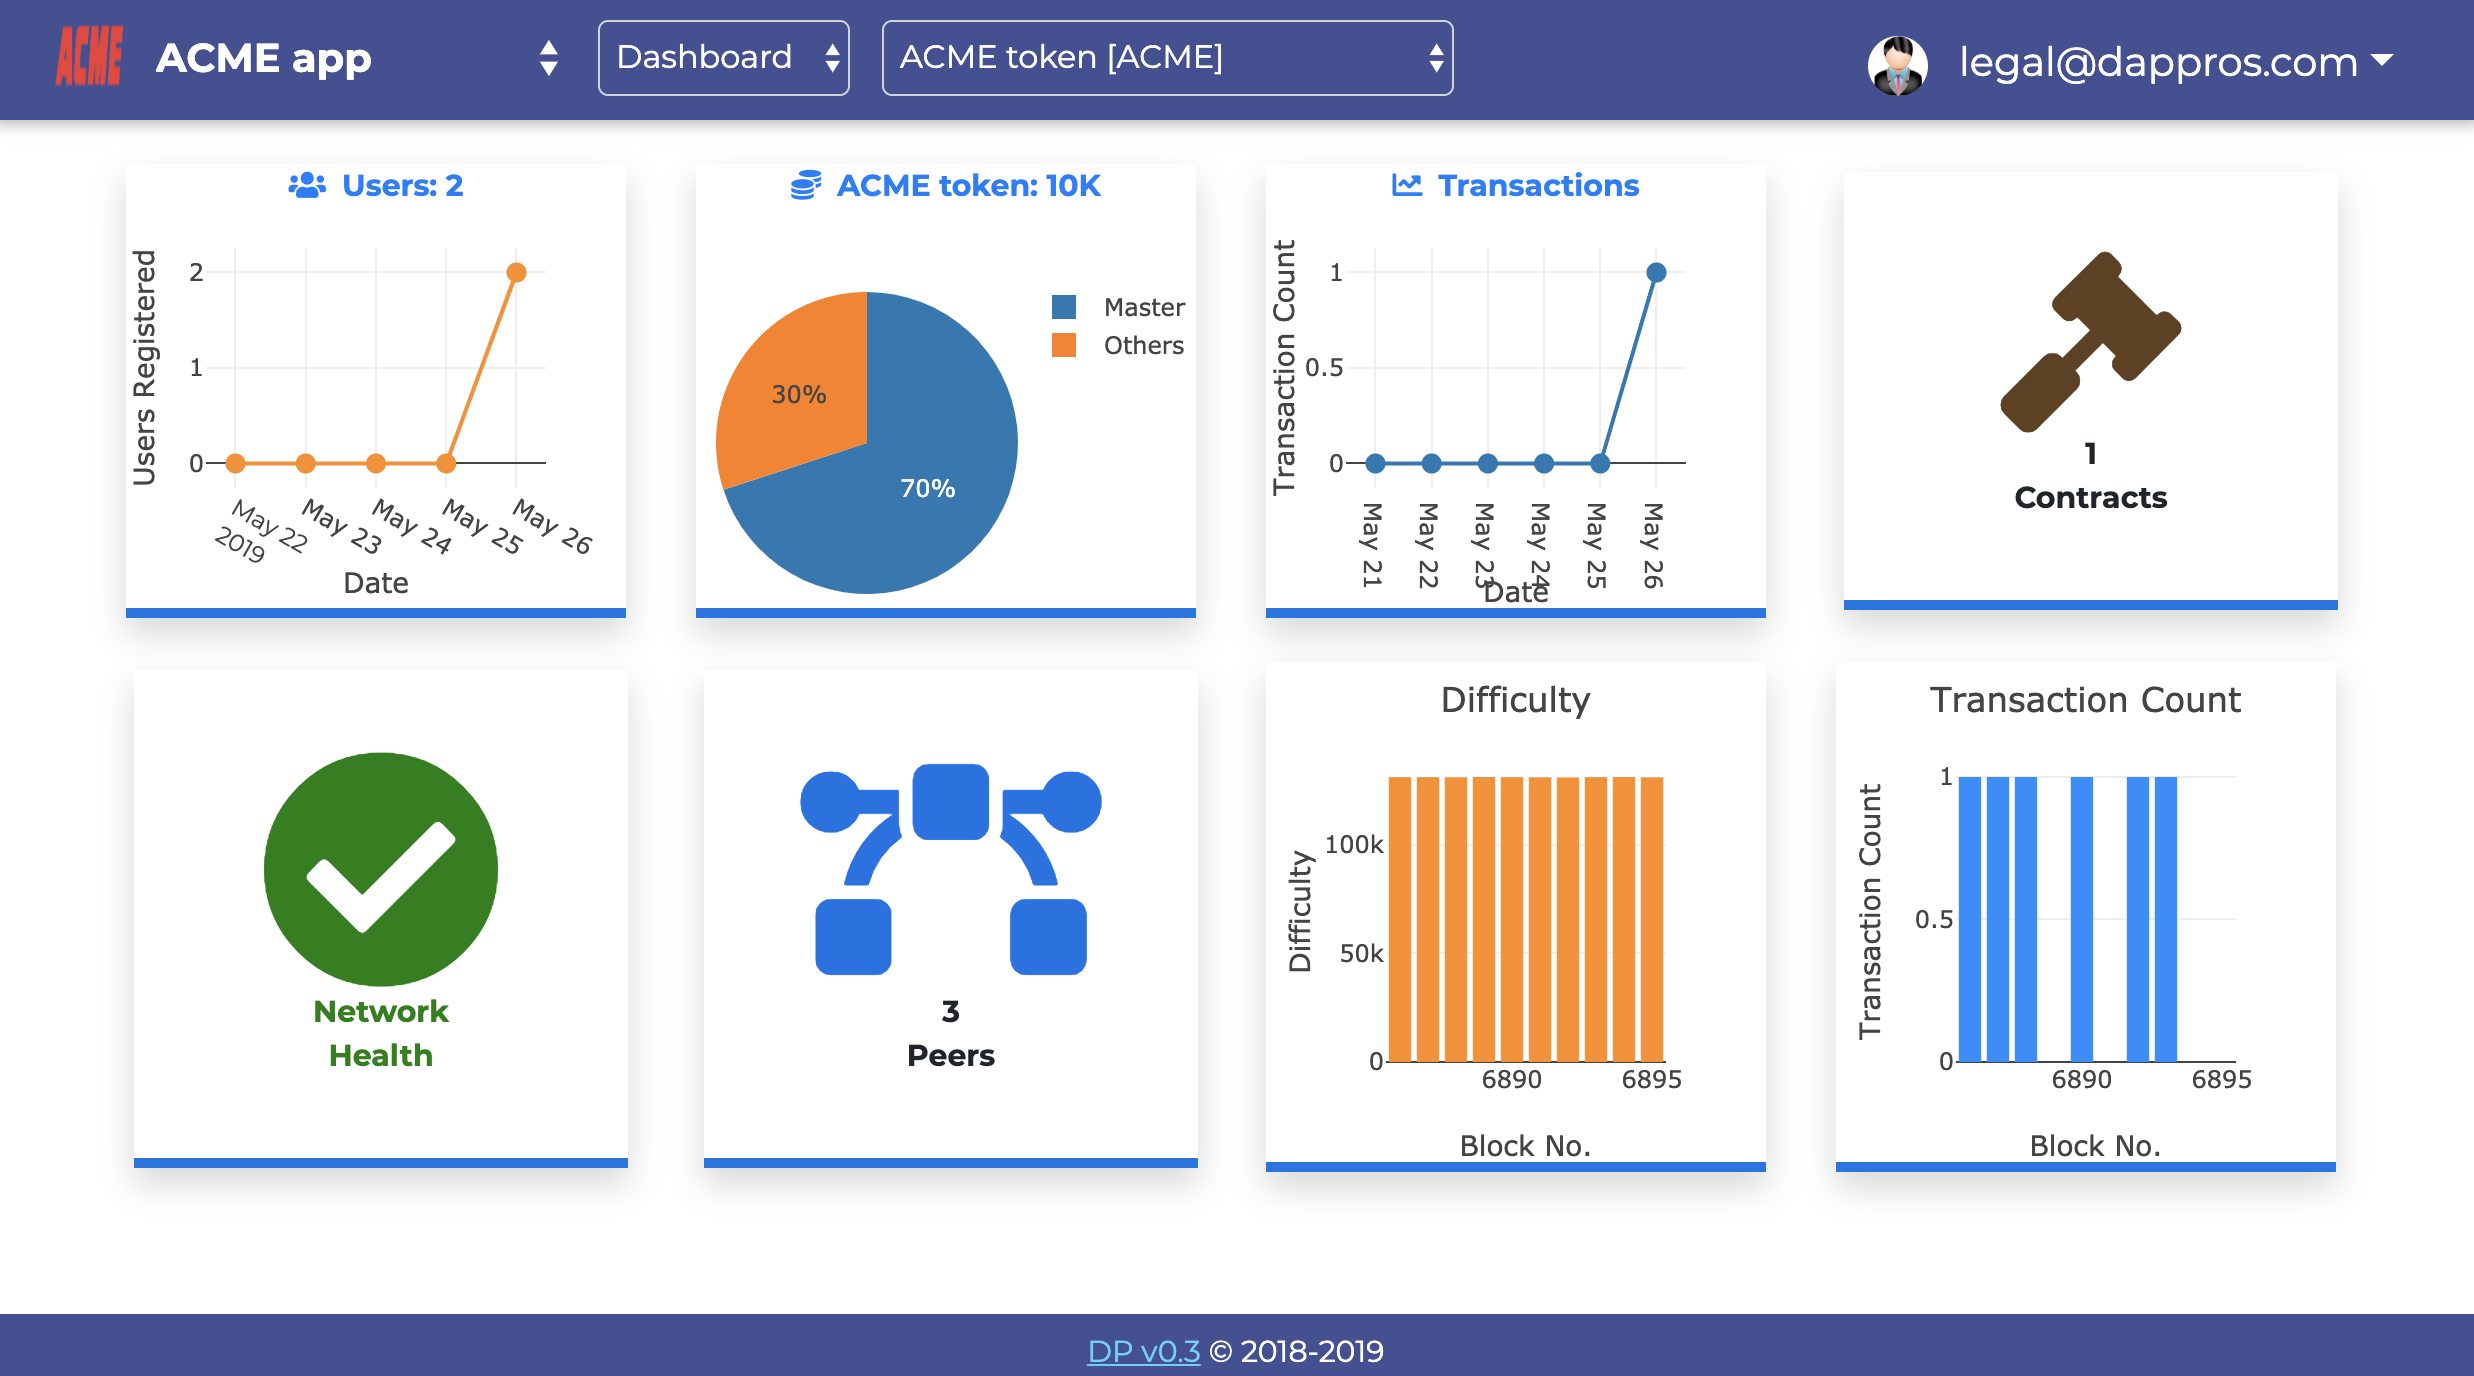Click the Transactions chart-line icon

point(1407,185)
